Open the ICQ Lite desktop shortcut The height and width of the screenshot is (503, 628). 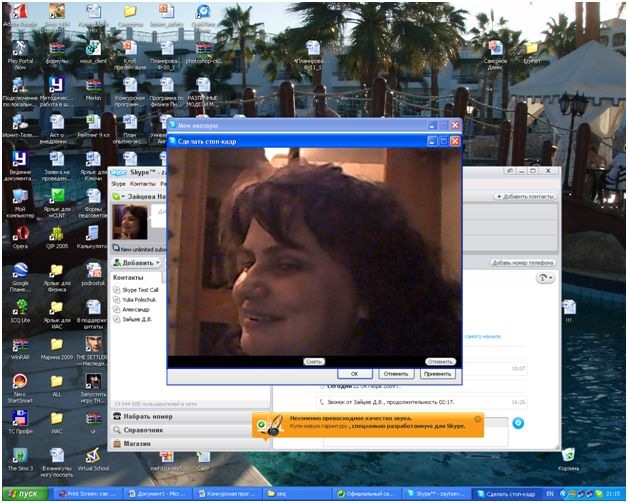pyautogui.click(x=19, y=307)
